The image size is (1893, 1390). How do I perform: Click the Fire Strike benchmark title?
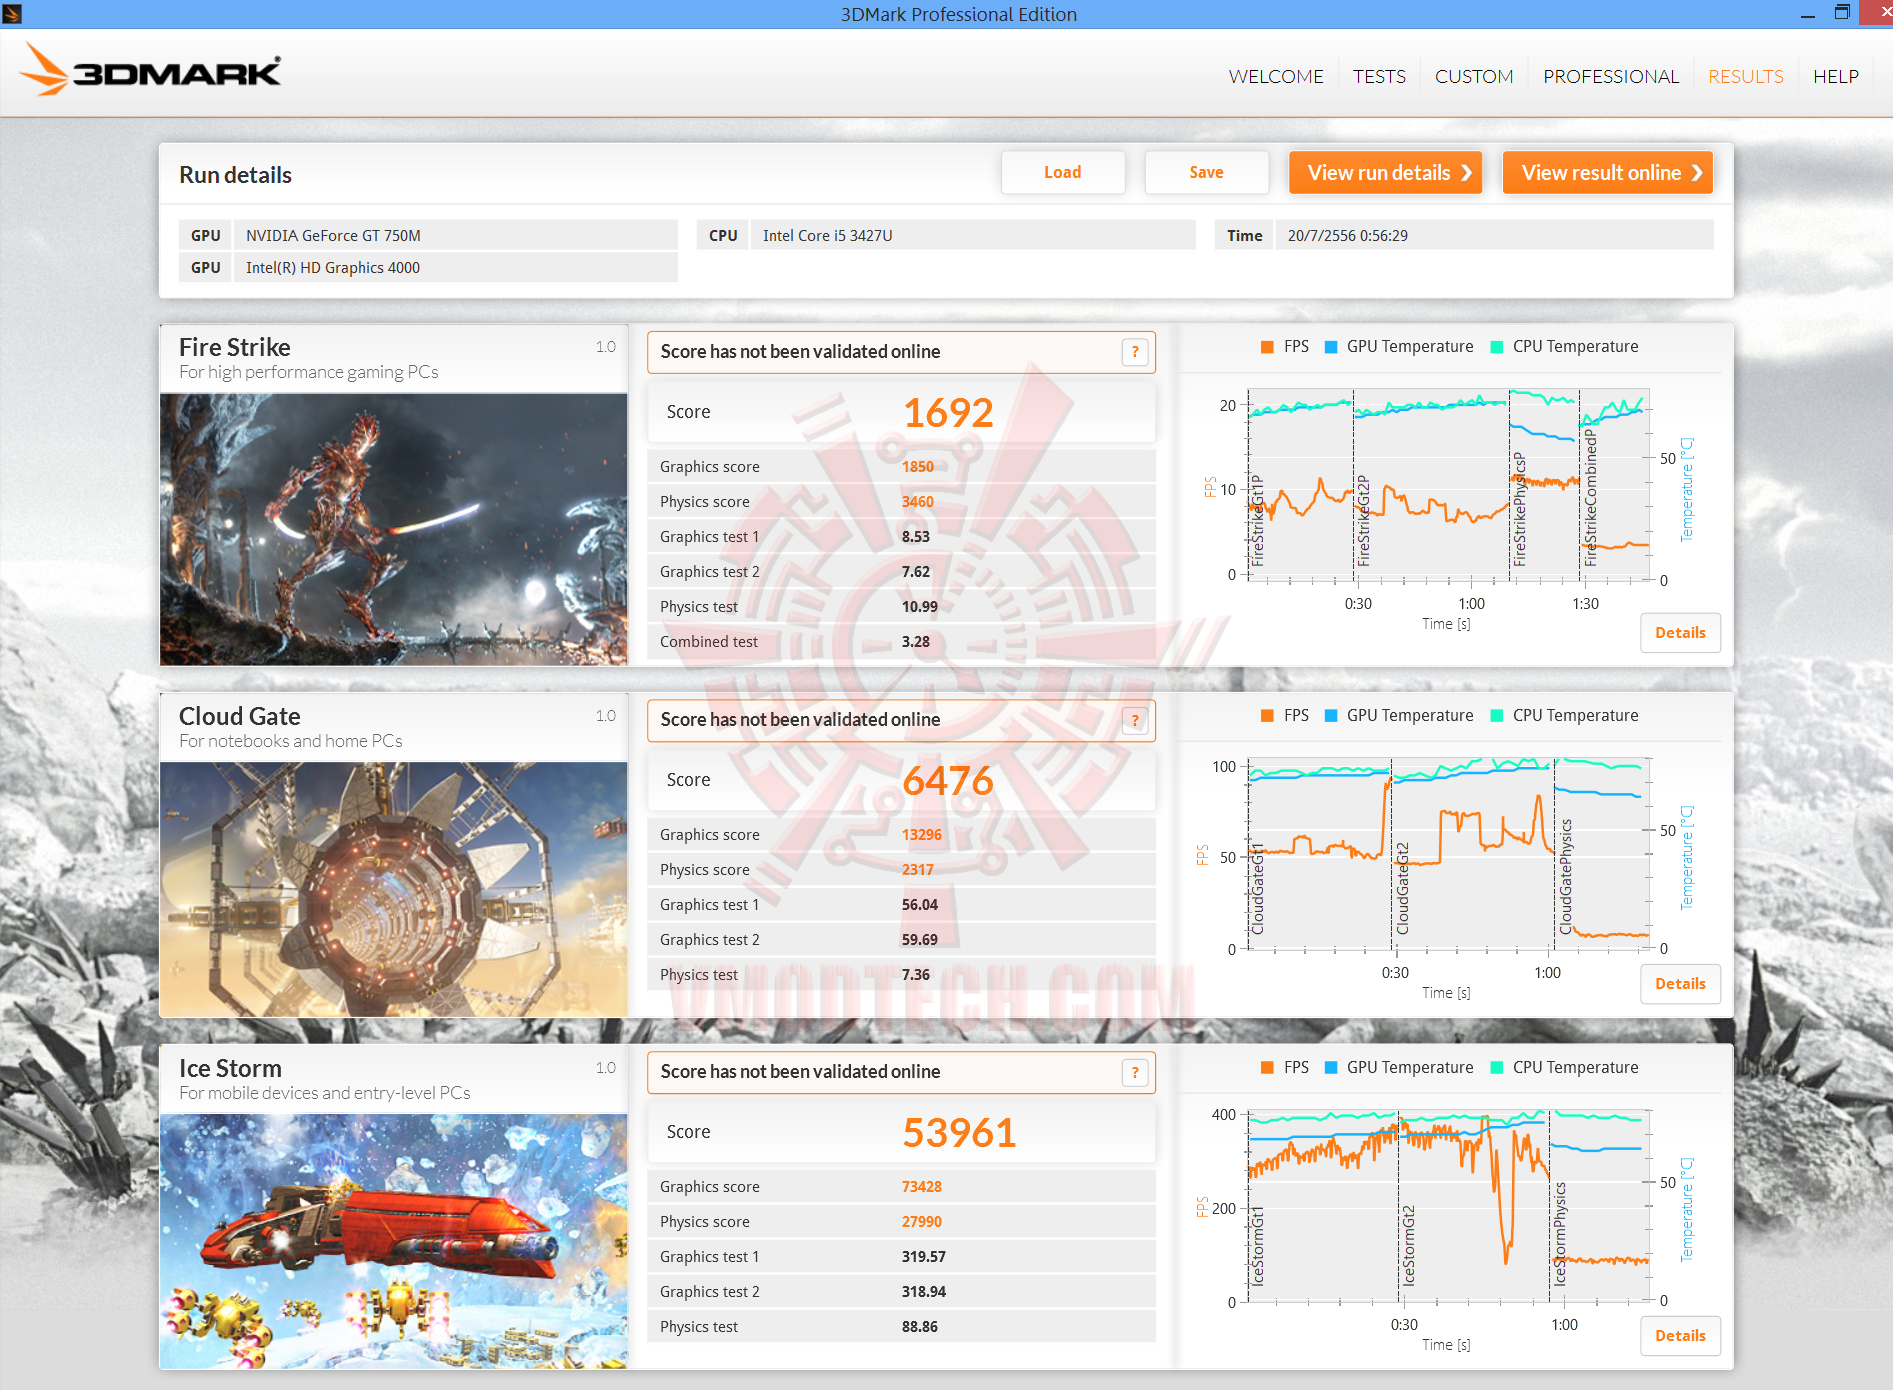tap(235, 347)
